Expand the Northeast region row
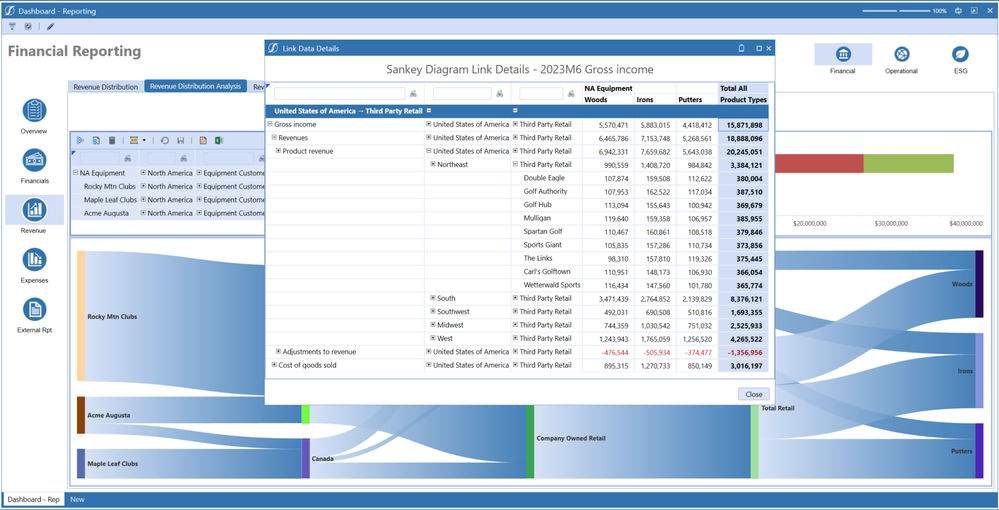Screen dimensions: 999x510 click(433, 164)
